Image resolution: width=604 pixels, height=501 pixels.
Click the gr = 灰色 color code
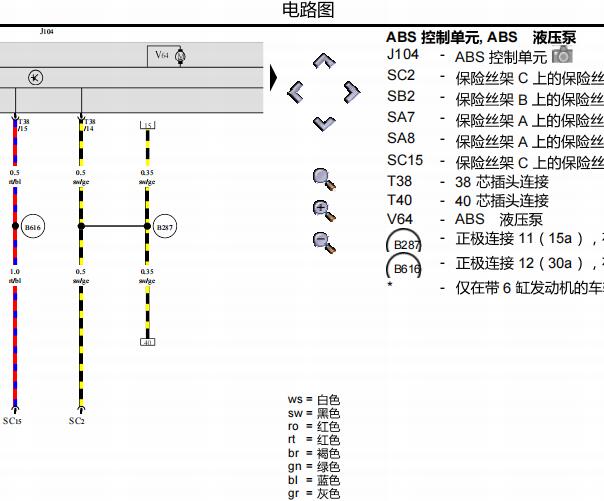[314, 493]
